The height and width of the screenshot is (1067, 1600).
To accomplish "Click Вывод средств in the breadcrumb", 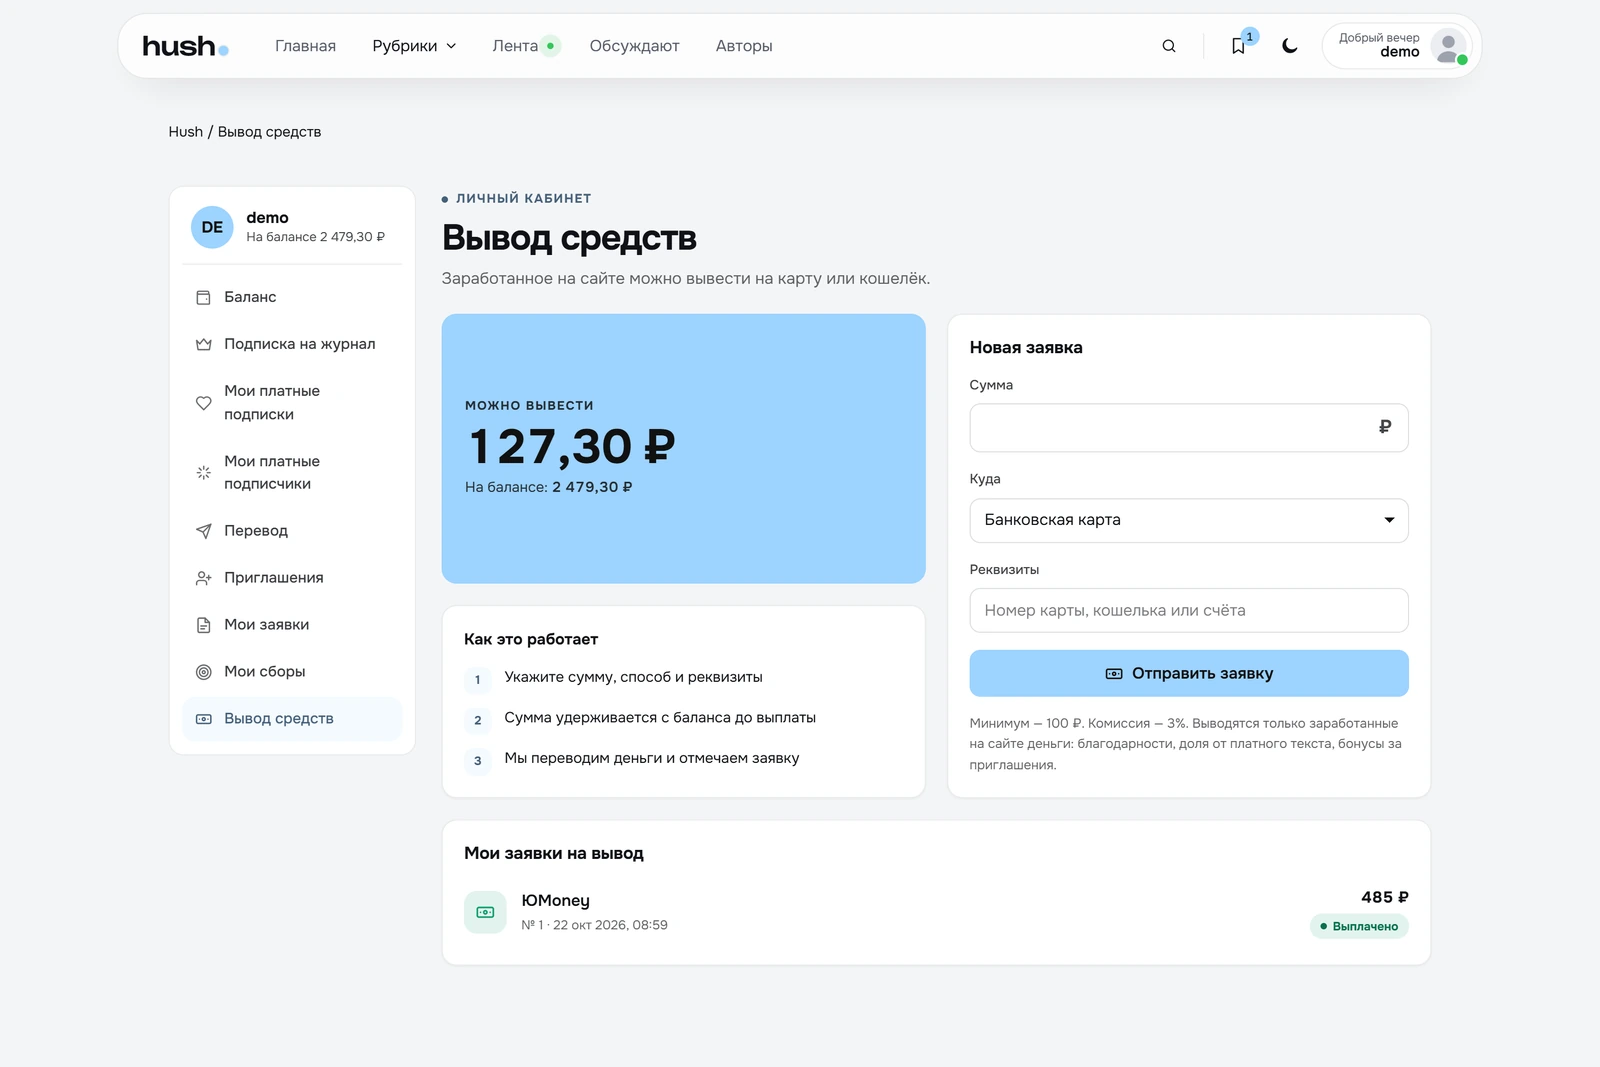I will click(x=269, y=132).
